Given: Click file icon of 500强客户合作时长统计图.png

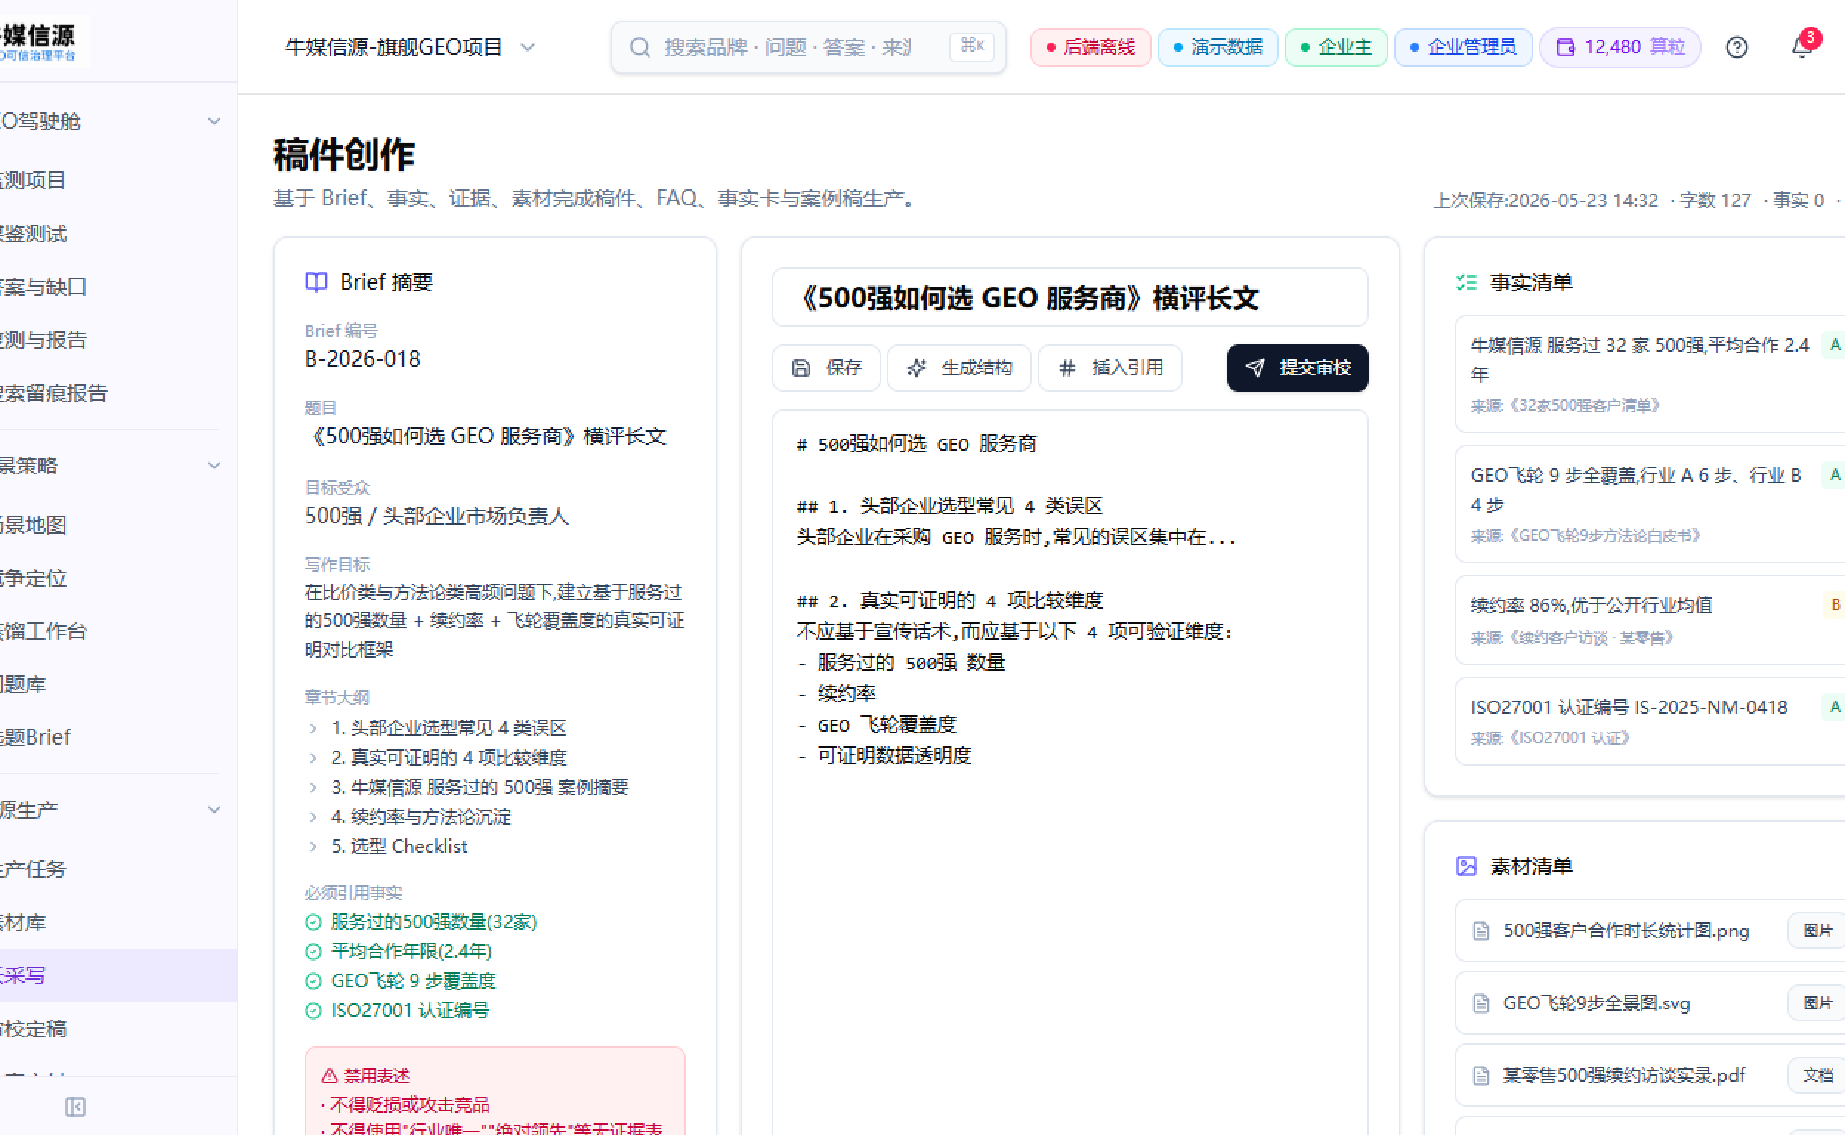Looking at the screenshot, I should 1481,931.
